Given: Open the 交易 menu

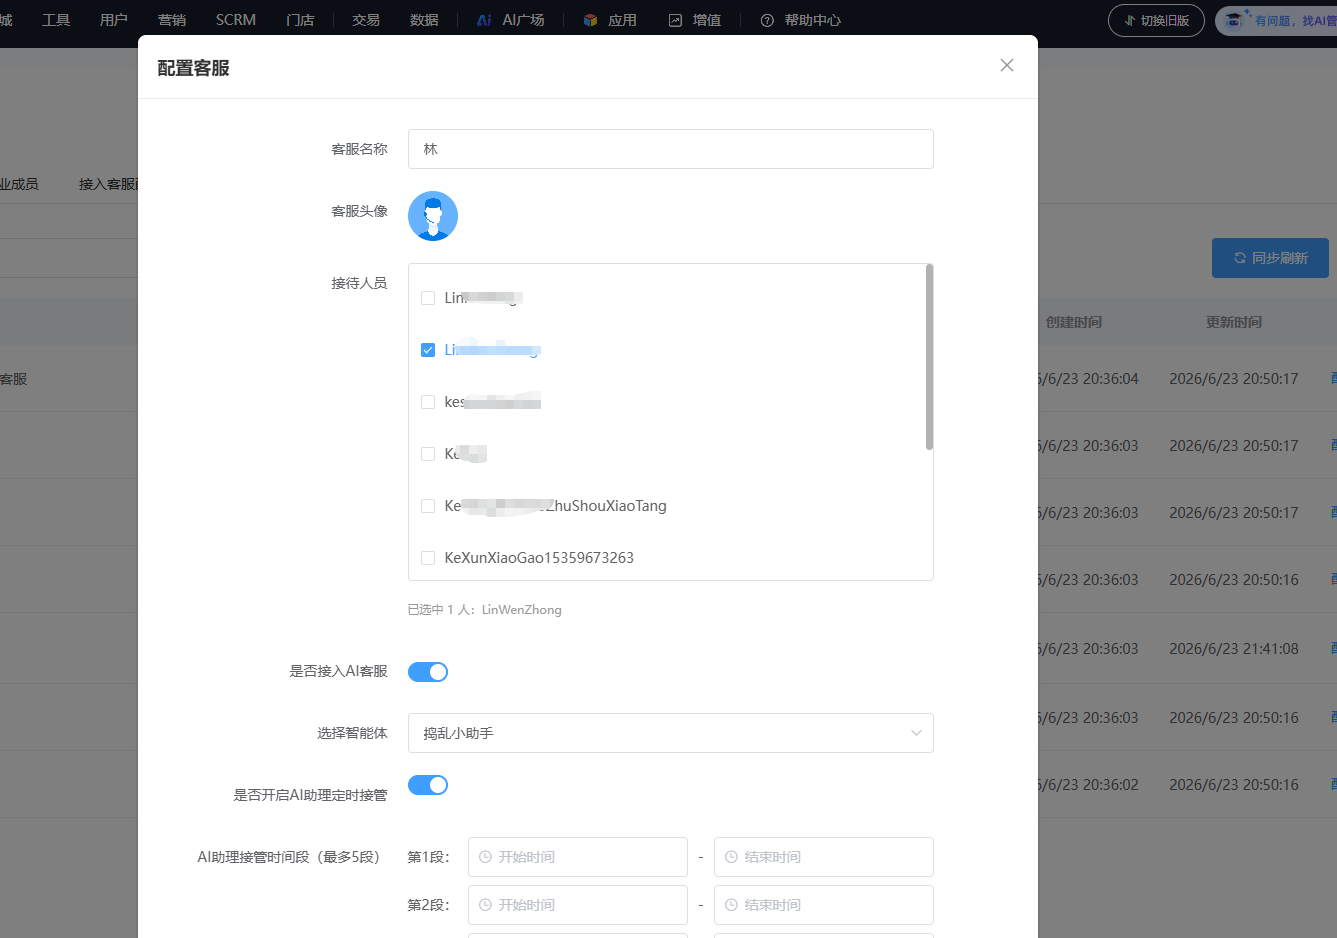Looking at the screenshot, I should pos(366,20).
